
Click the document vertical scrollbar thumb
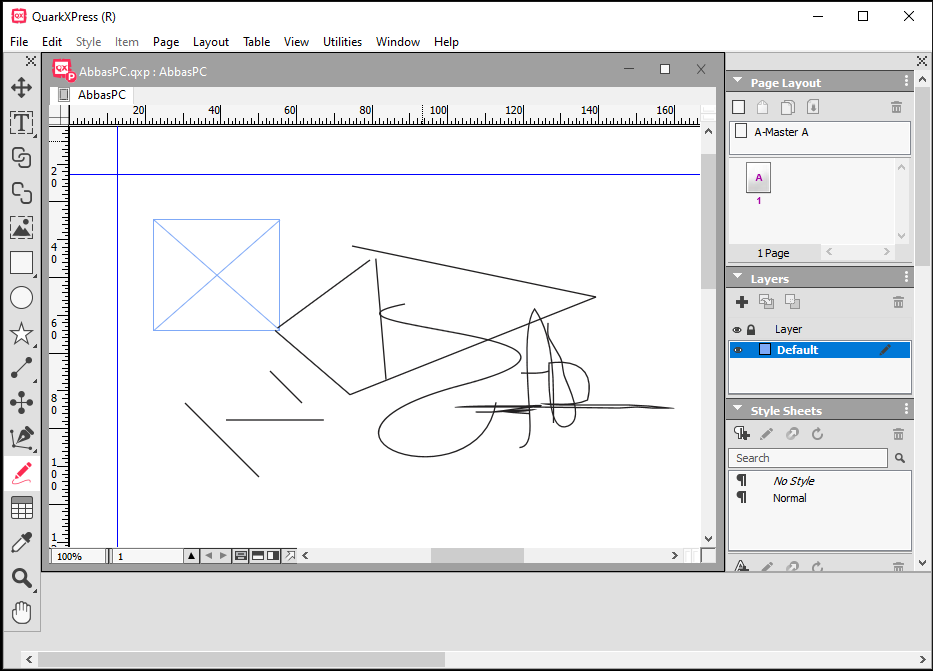point(708,221)
